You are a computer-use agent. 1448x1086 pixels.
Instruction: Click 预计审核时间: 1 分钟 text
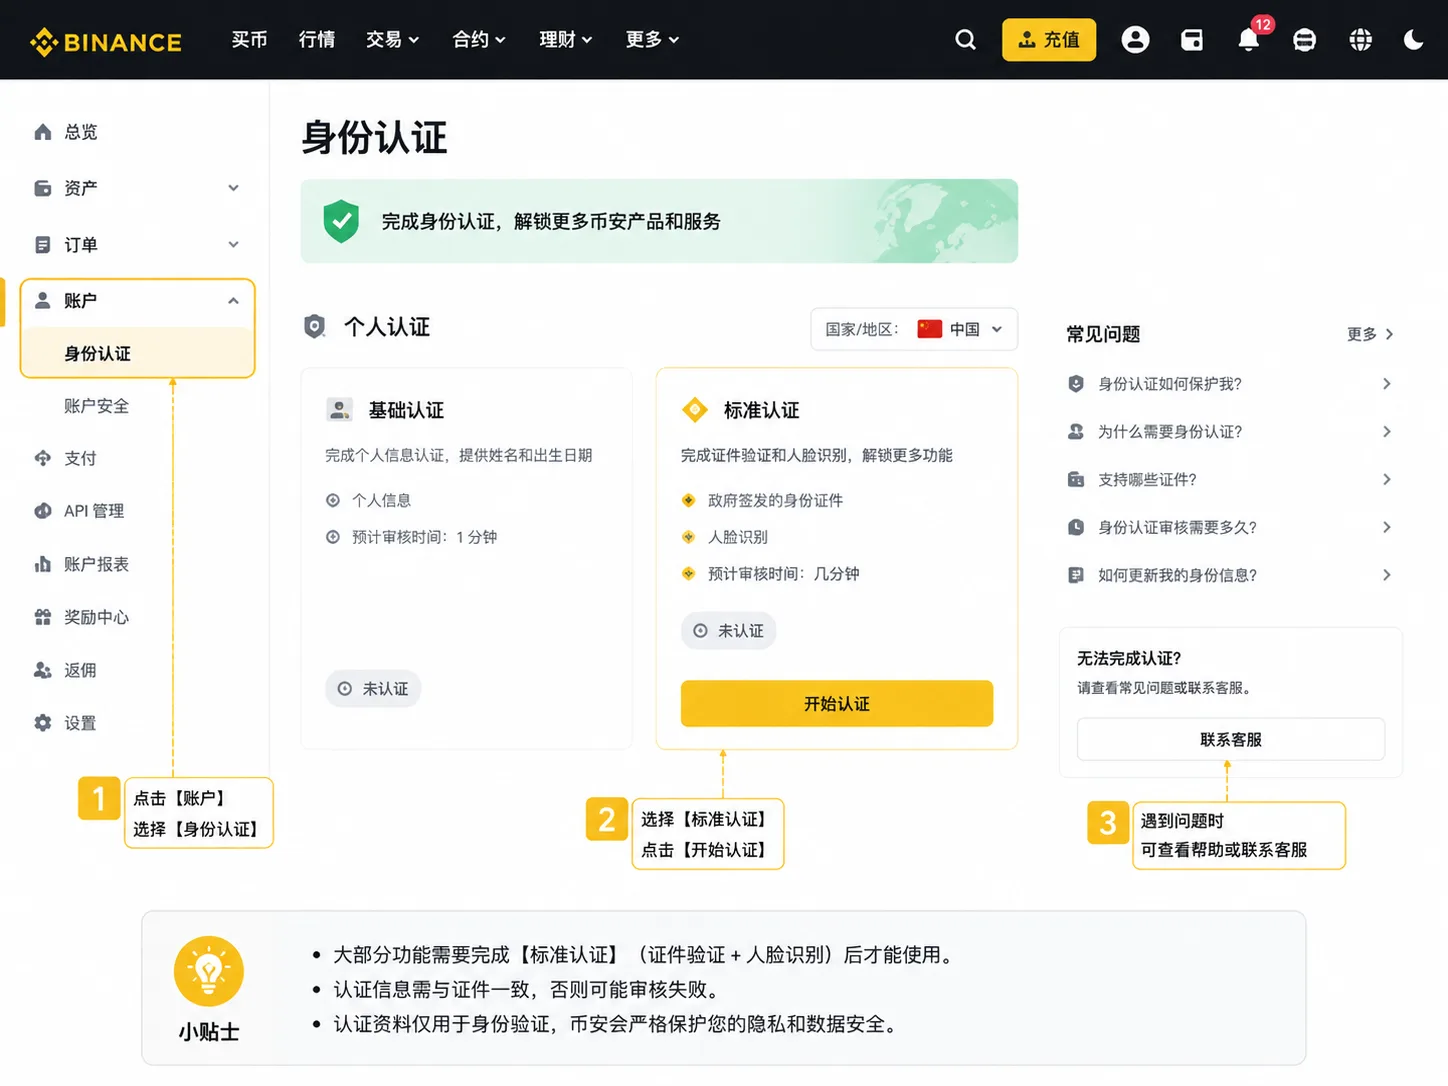pyautogui.click(x=424, y=537)
